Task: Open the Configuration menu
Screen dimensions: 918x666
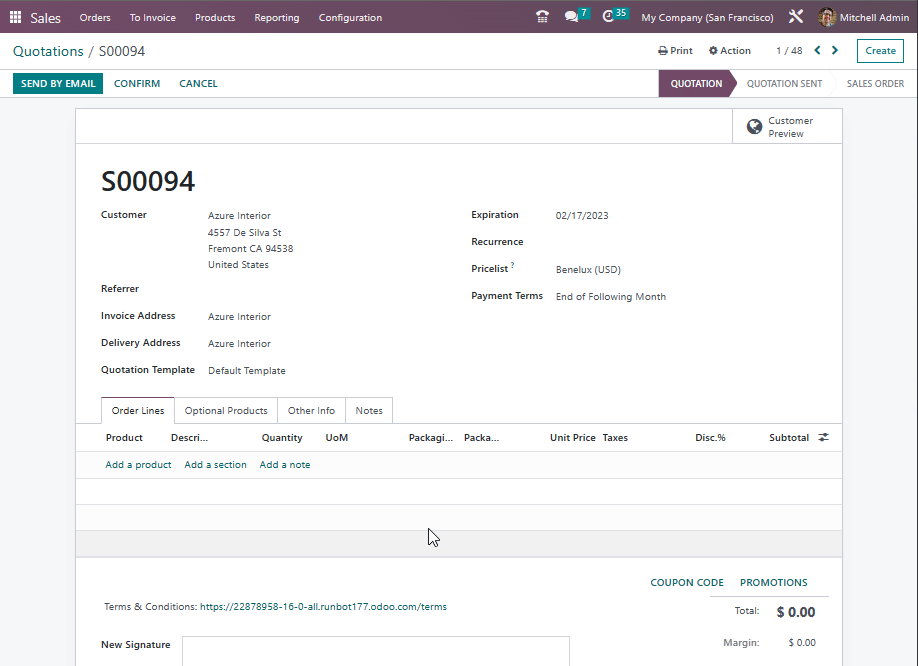Action: tap(350, 18)
